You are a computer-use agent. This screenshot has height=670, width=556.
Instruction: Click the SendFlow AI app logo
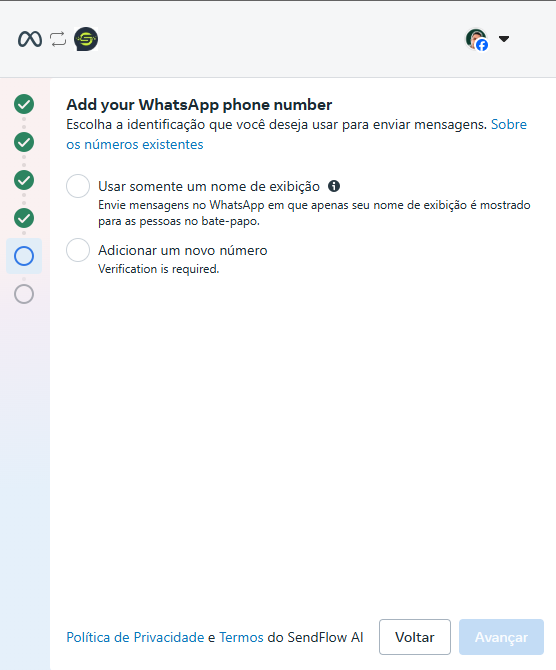tap(86, 39)
